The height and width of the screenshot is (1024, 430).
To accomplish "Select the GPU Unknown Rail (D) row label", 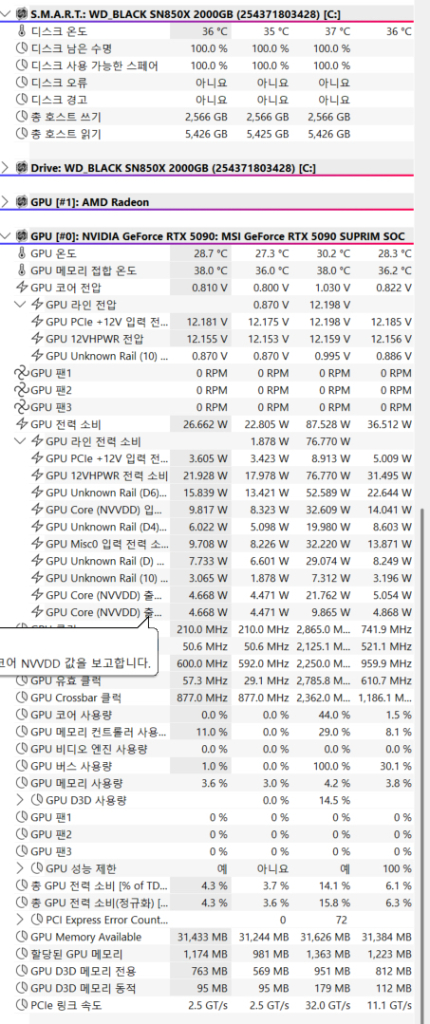I will [x=106, y=560].
